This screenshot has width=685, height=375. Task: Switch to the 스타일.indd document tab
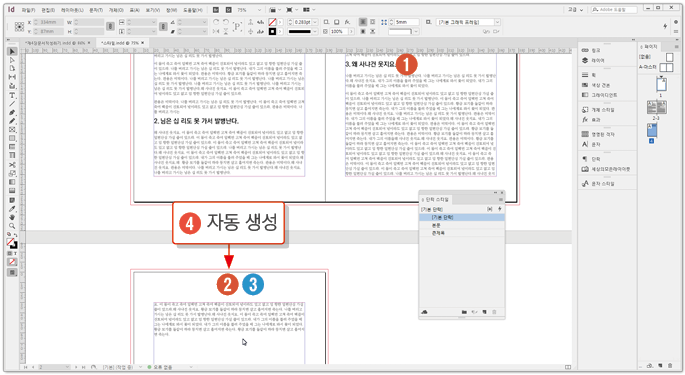[x=122, y=43]
